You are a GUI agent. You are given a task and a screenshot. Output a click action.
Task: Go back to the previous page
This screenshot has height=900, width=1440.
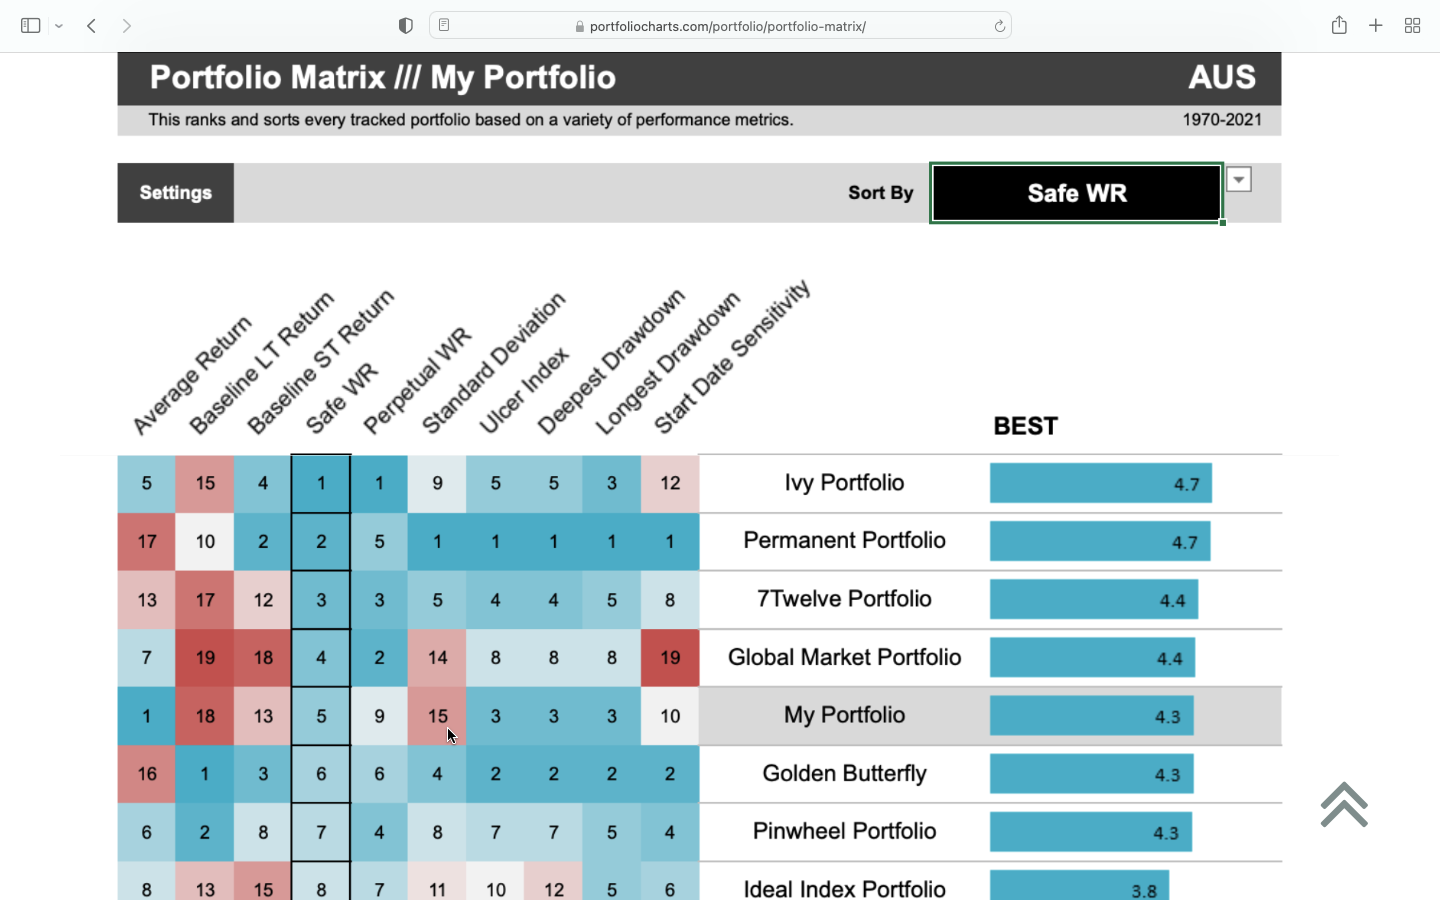(x=91, y=26)
